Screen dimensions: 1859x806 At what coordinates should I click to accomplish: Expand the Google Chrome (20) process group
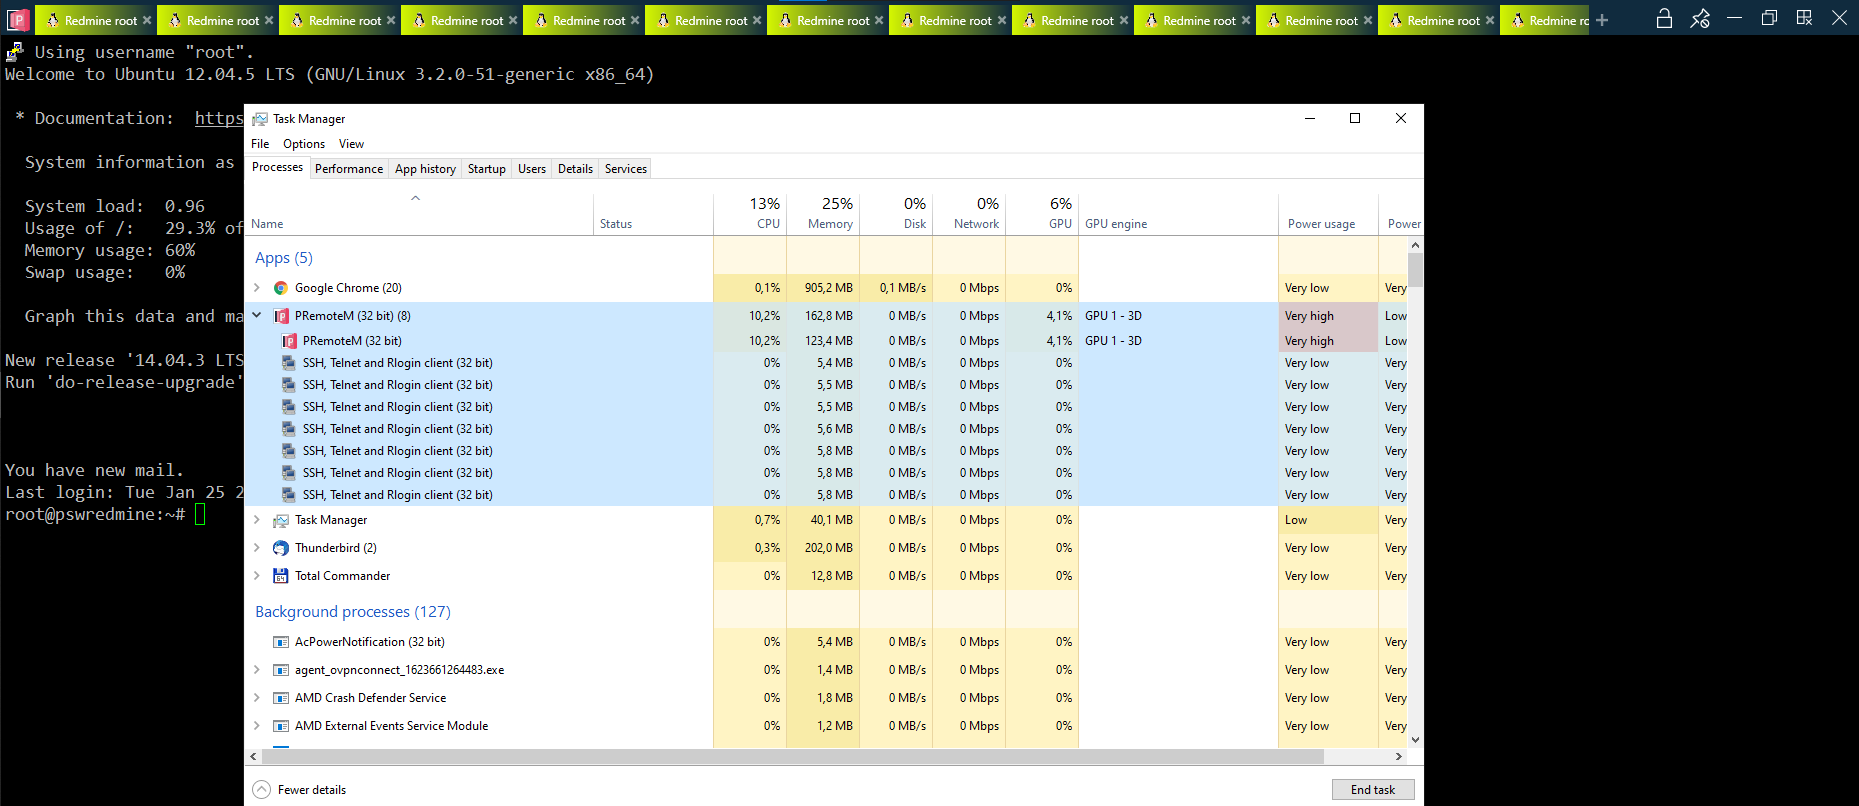pos(257,288)
